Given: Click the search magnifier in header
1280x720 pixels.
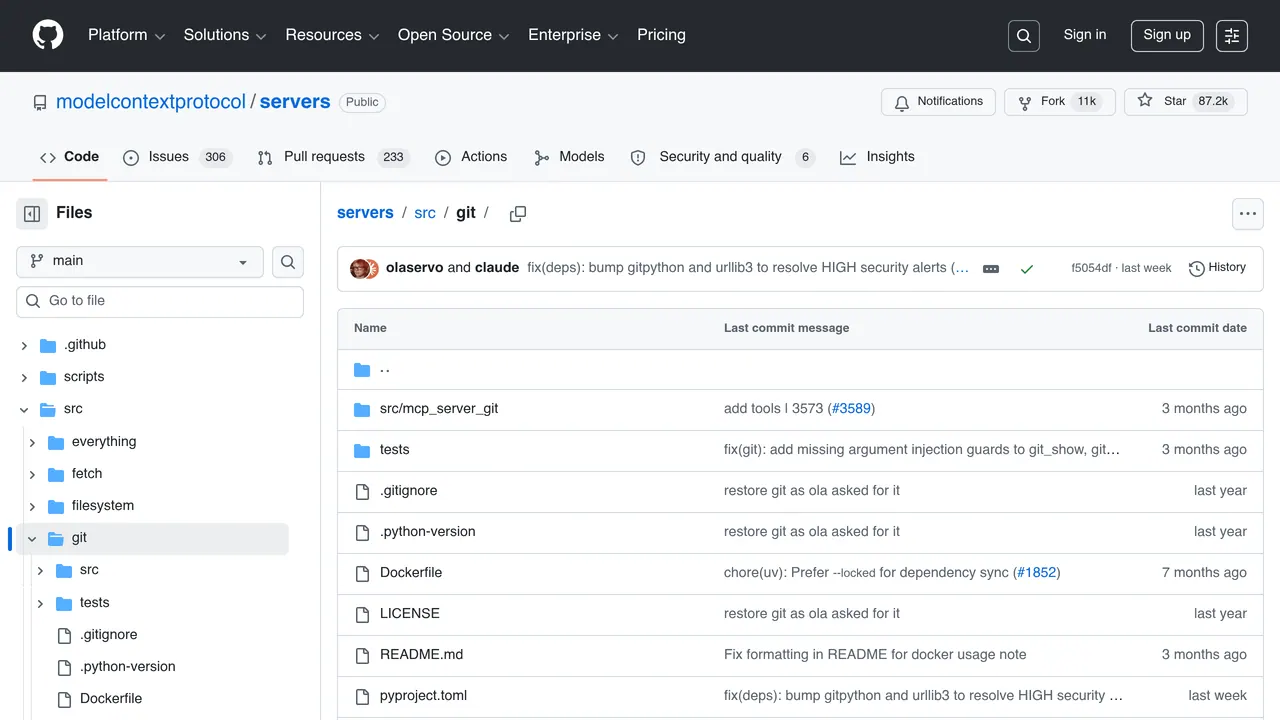Looking at the screenshot, I should 1024,36.
